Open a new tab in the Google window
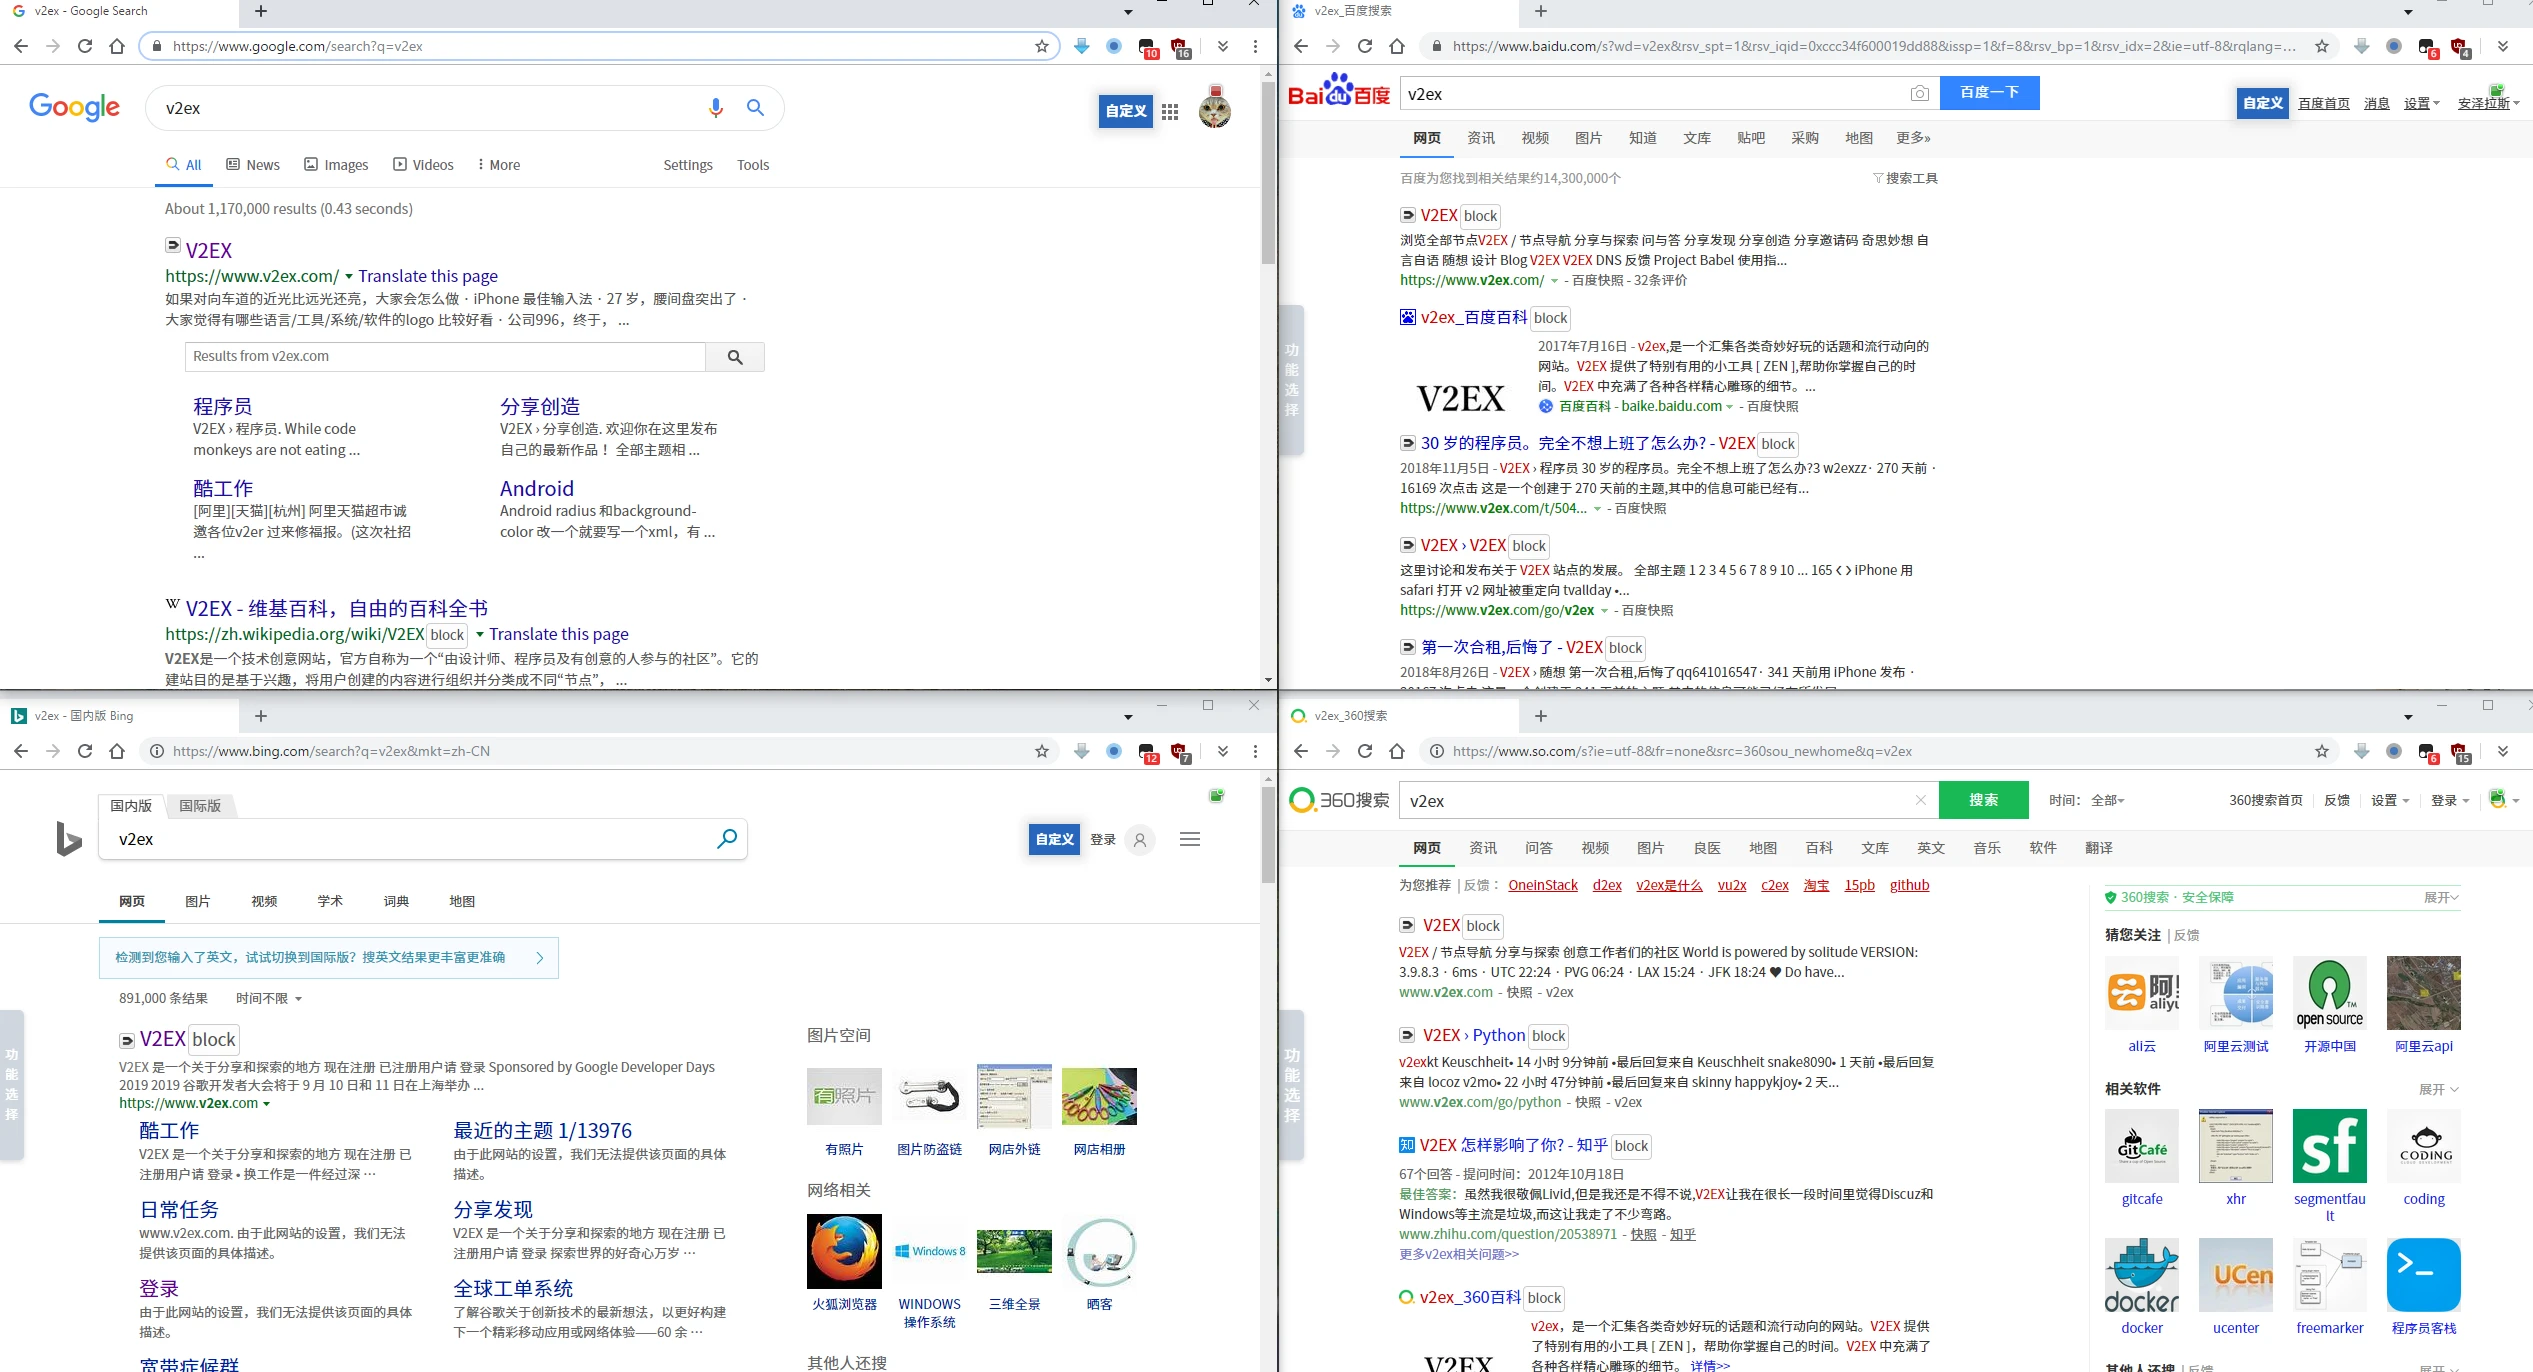Viewport: 2533px width, 1372px height. pyautogui.click(x=261, y=11)
